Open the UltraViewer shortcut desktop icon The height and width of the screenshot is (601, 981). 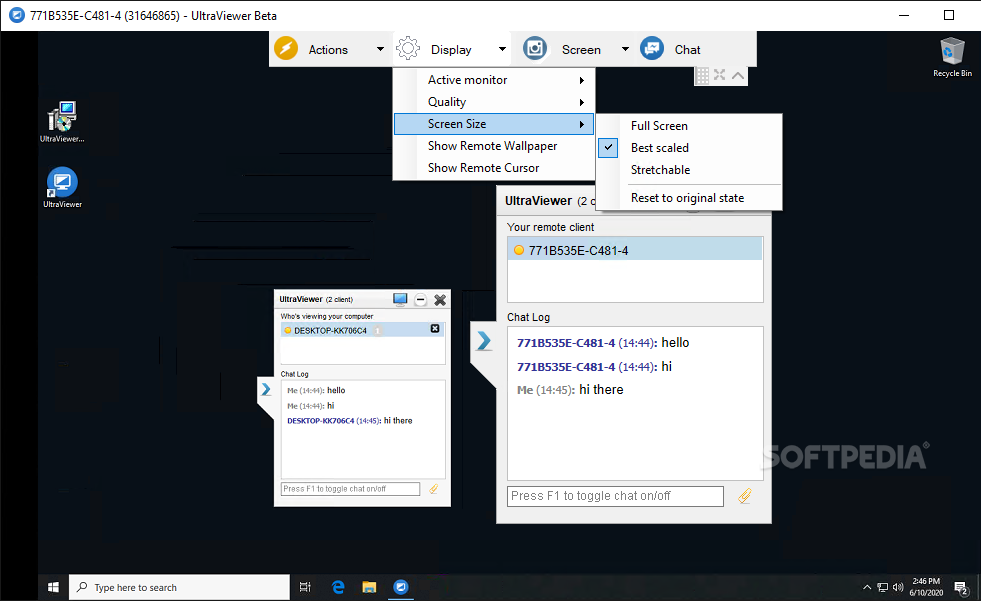62,188
